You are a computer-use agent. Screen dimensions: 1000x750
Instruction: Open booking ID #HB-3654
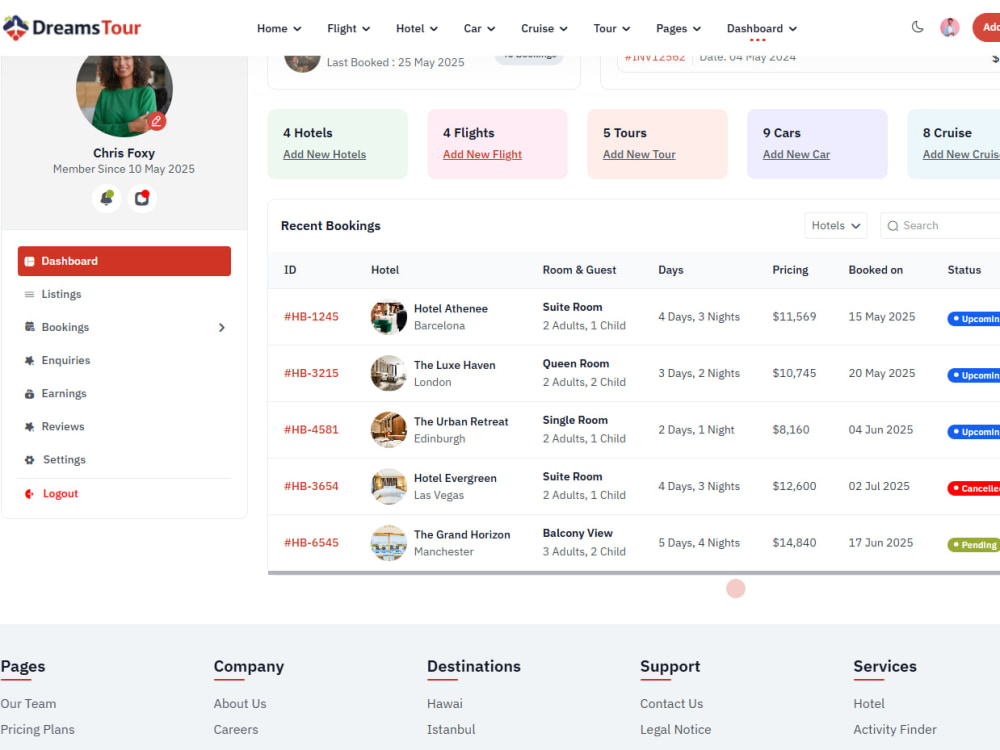point(311,487)
